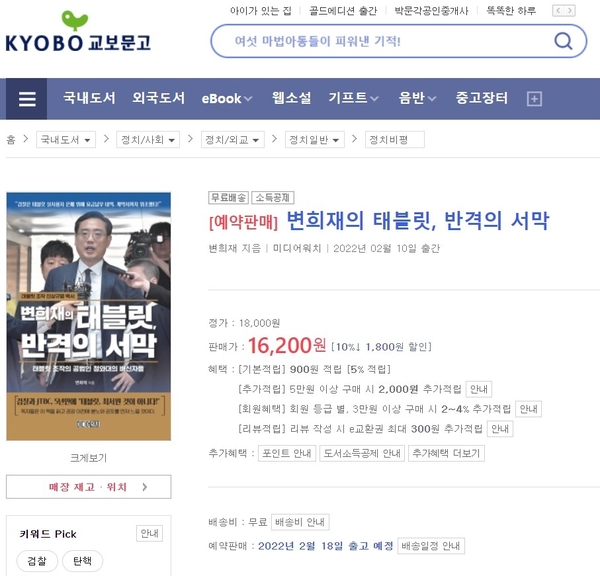Image resolution: width=600 pixels, height=576 pixels.
Task: Show previous promo keyword arrow
Action: coord(558,11)
